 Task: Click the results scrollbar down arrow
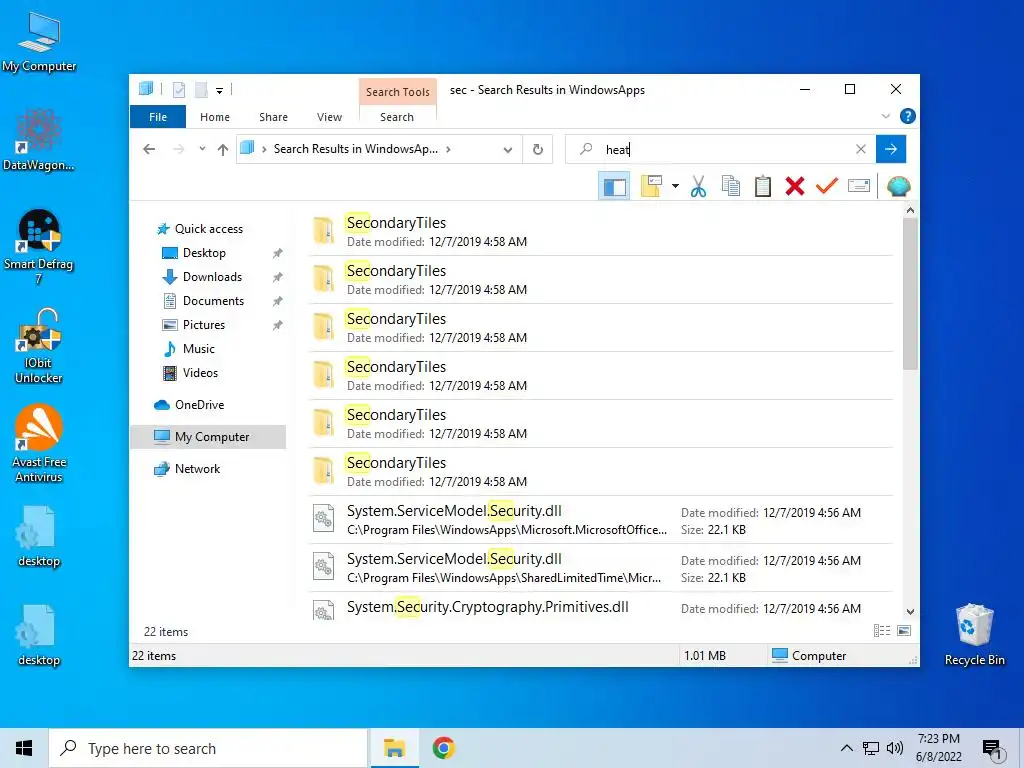(910, 612)
